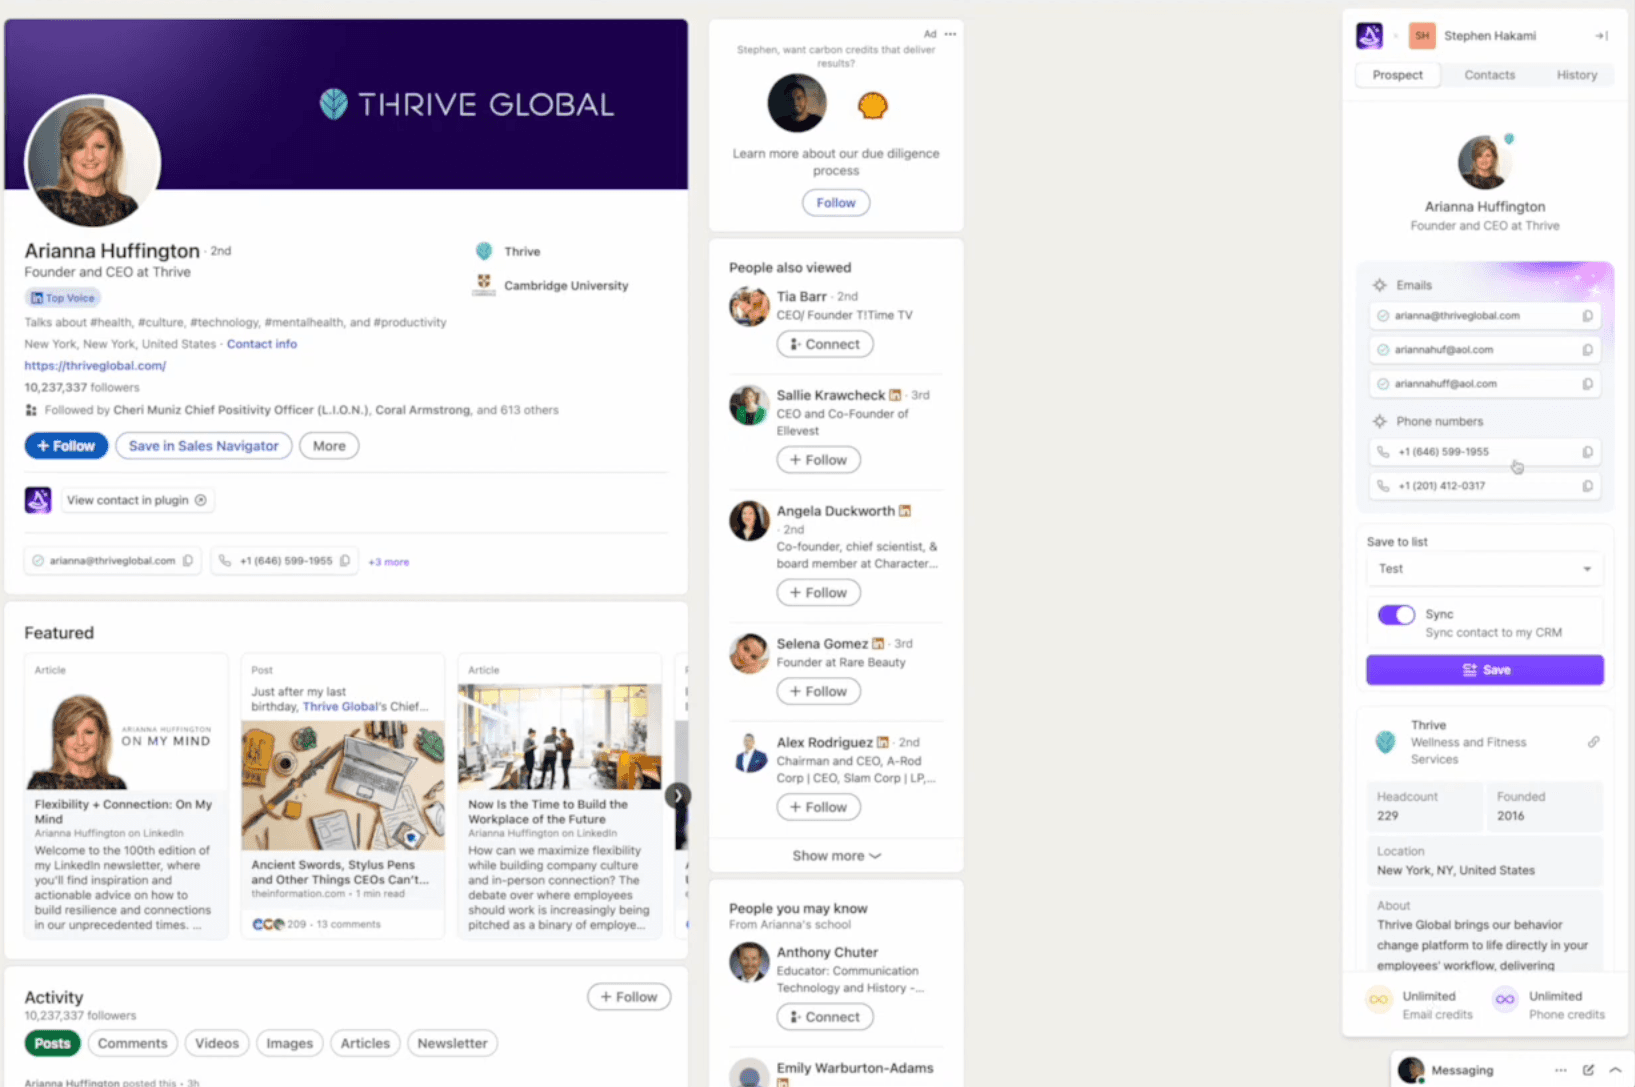
Task: Dismiss 'View contact in plugin' with its x icon
Action: coord(201,499)
